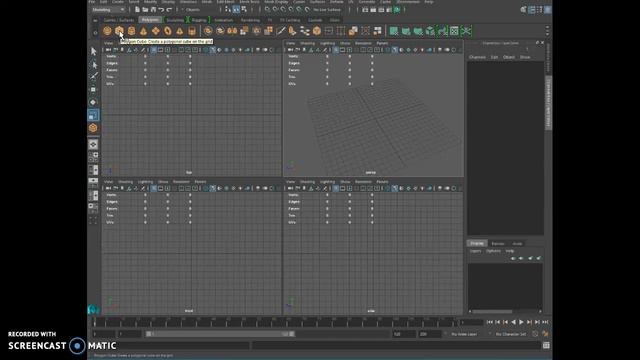The width and height of the screenshot is (640, 360).
Task: Switch to the Sculpting shelf tab
Action: tap(175, 20)
